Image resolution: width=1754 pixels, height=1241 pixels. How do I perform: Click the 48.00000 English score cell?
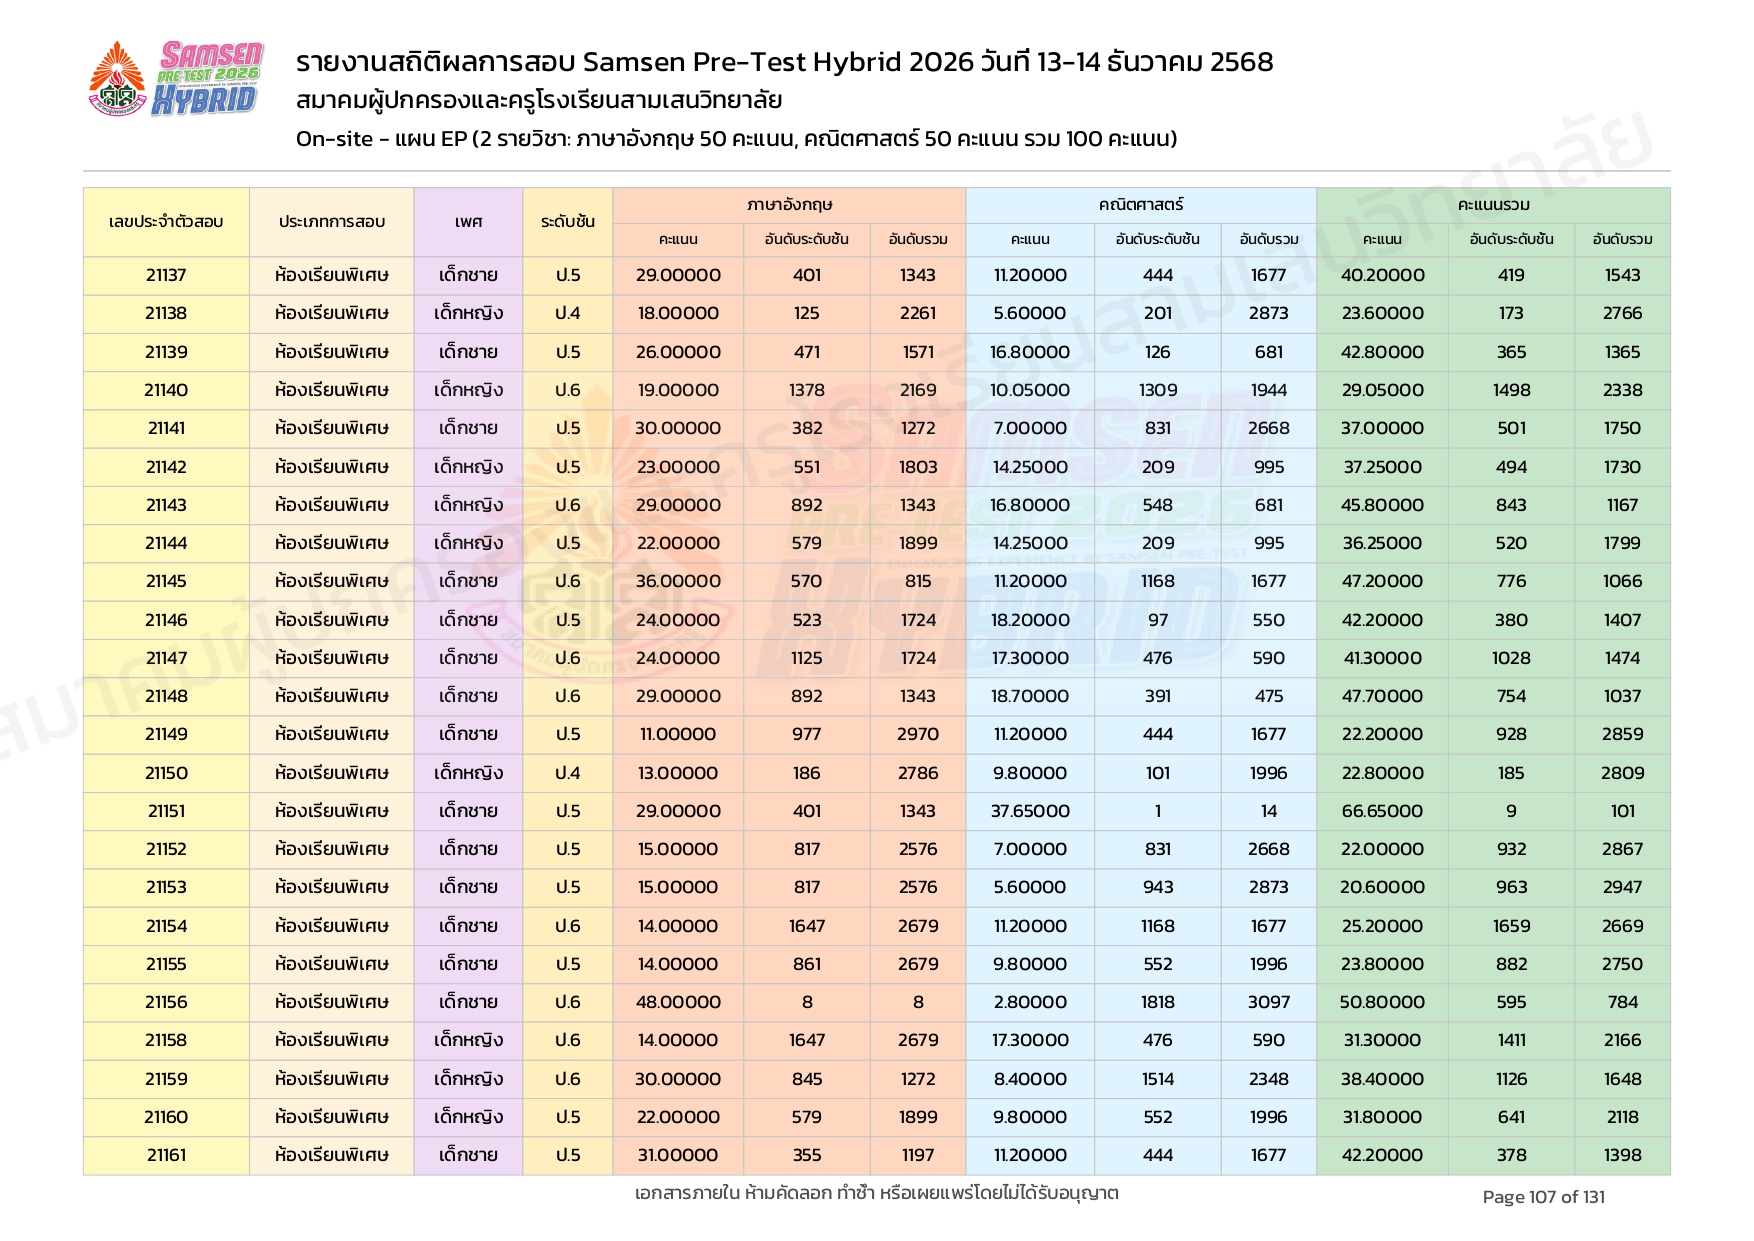click(x=678, y=1002)
